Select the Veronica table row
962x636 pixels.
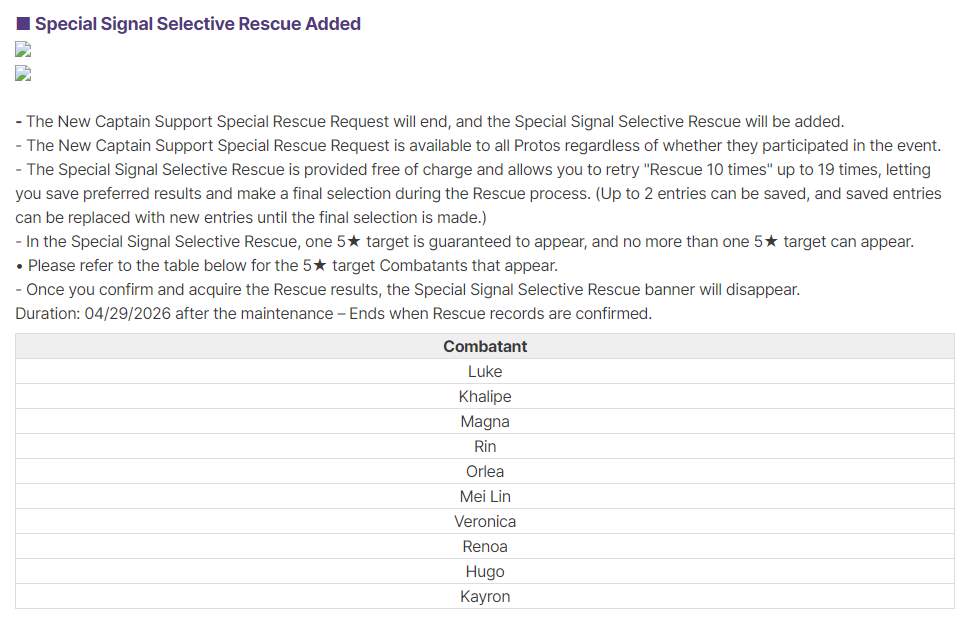485,521
